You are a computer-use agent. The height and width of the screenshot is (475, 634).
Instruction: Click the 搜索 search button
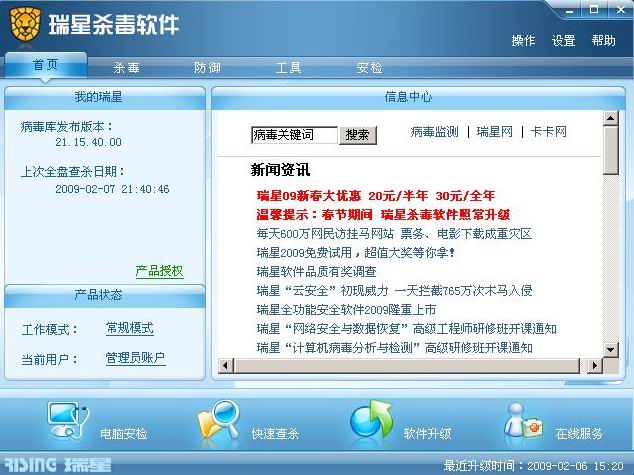[x=357, y=135]
